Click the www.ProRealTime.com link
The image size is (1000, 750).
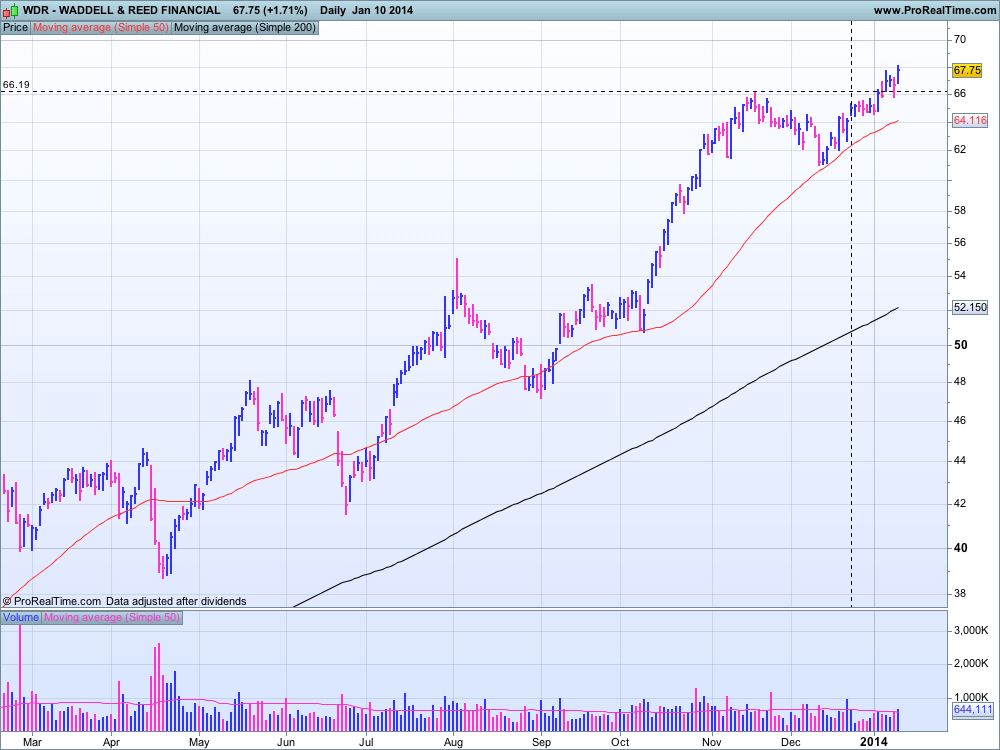point(934,10)
